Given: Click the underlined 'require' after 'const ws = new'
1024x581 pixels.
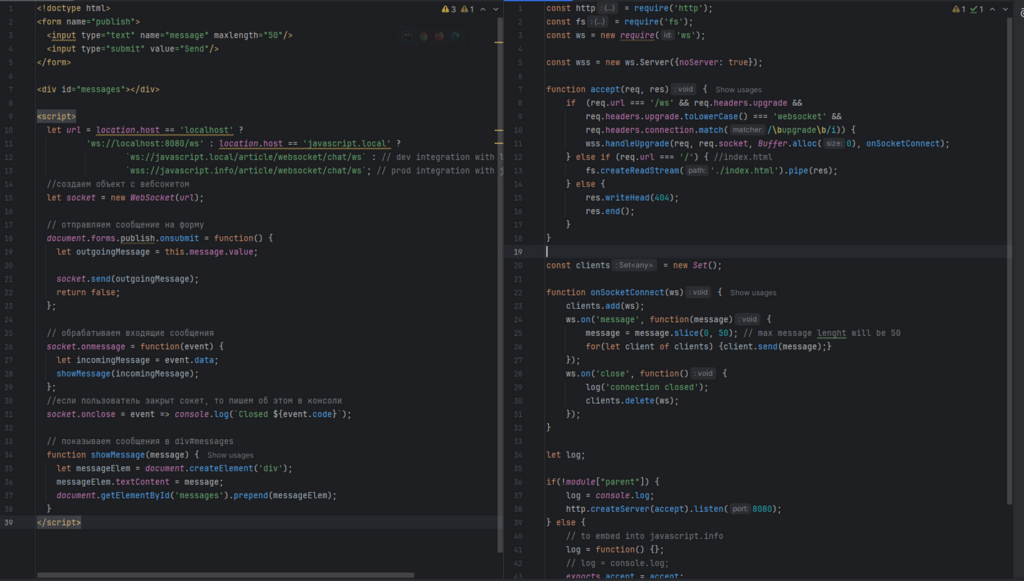Looking at the screenshot, I should click(637, 35).
